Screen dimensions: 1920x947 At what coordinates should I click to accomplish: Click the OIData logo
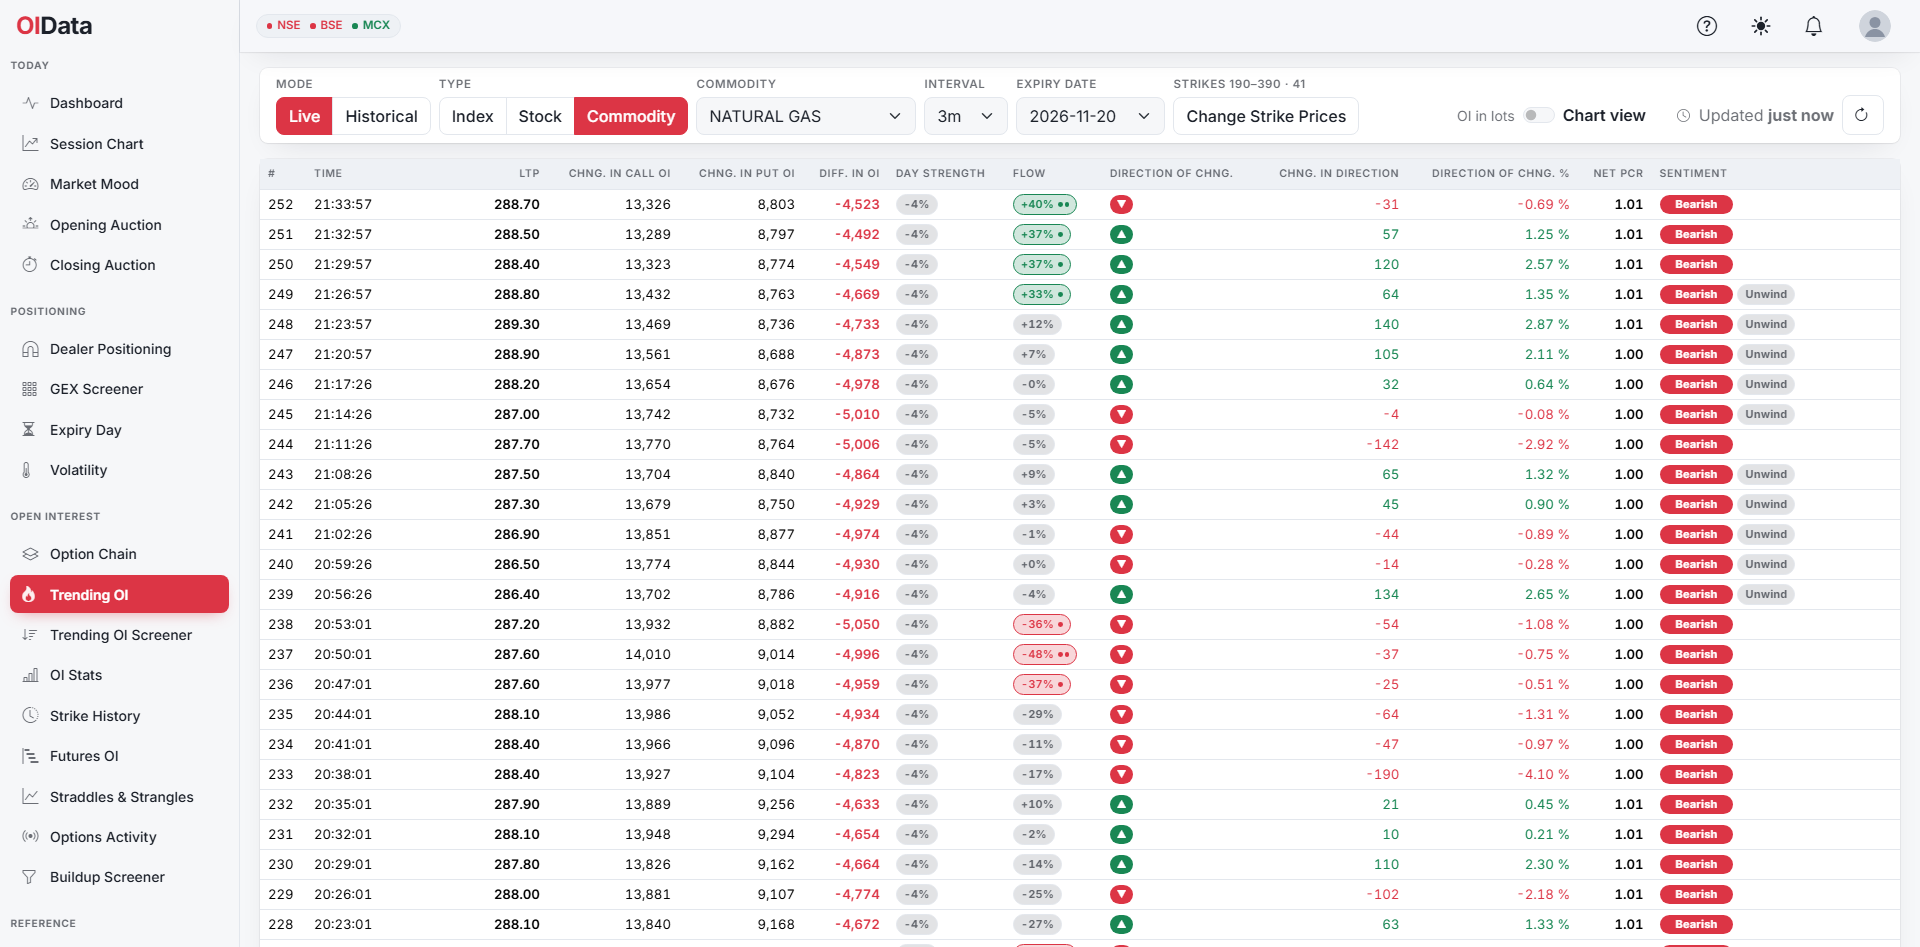[54, 26]
